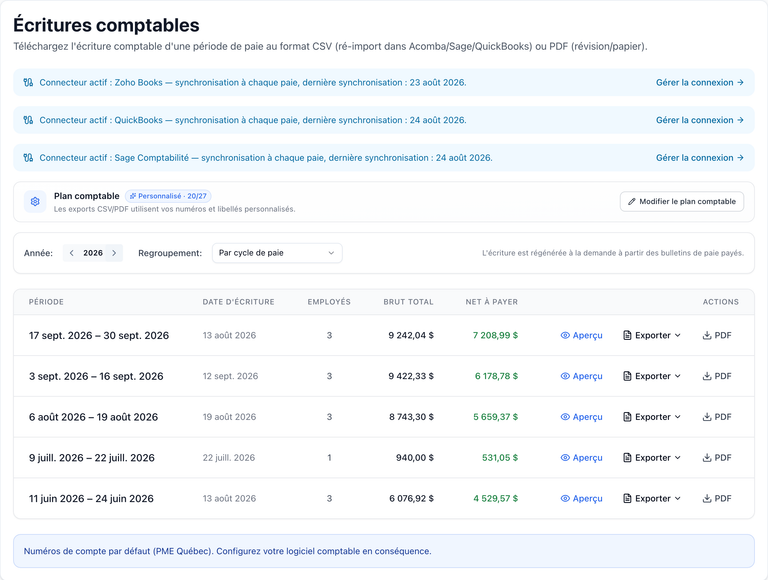Expand Exporter menu for 17 sept. – 30 sept. row
Screen dimensions: 768x580
click(652, 336)
